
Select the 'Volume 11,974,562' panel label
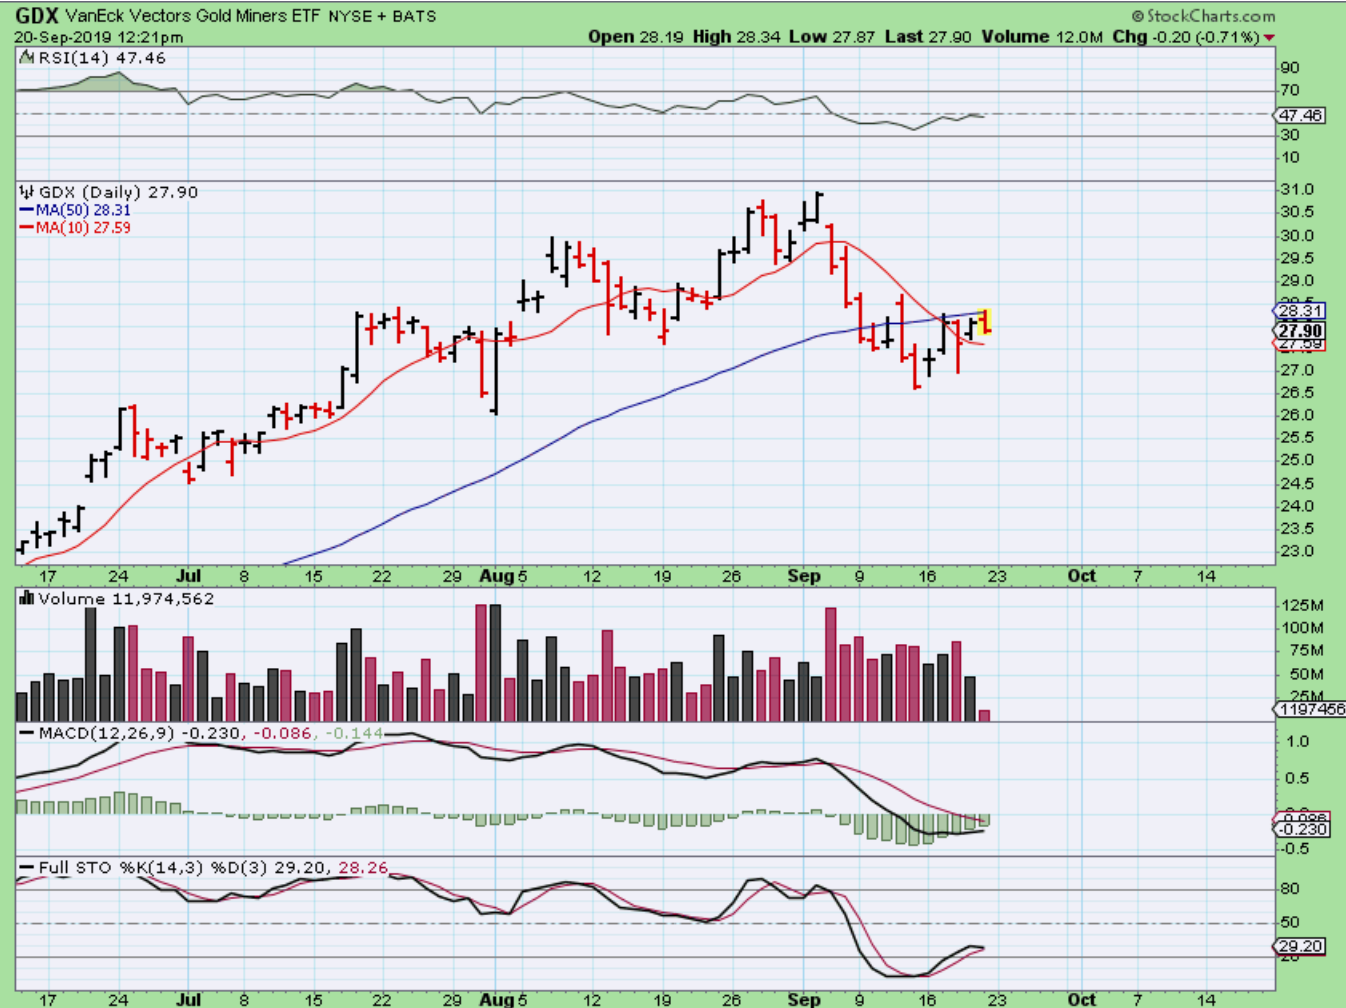pyautogui.click(x=126, y=599)
